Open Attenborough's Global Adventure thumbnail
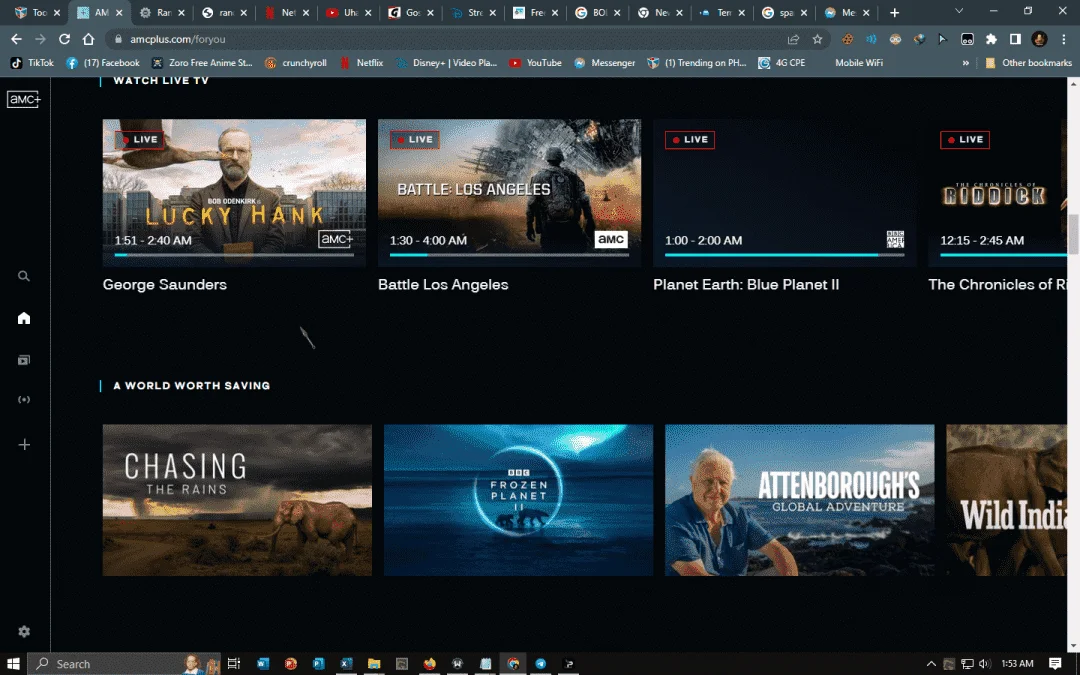1080x675 pixels. (x=800, y=500)
